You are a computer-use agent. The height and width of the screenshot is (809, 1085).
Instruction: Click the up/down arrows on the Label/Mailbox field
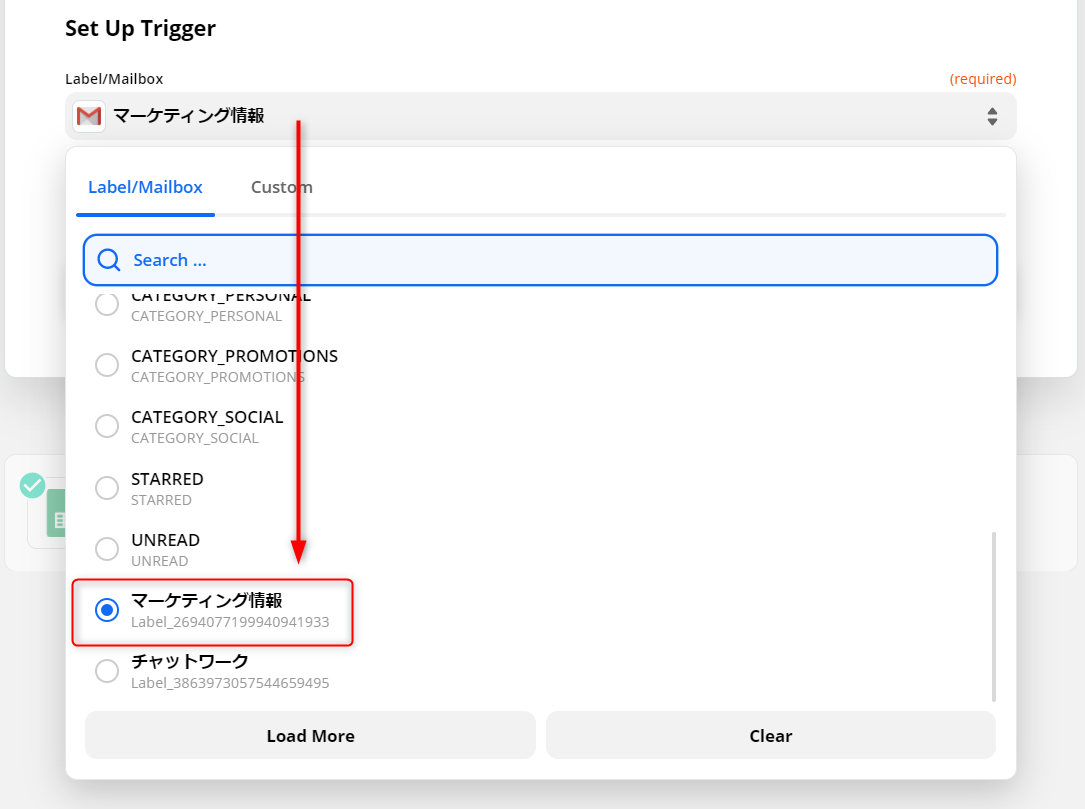click(x=992, y=116)
